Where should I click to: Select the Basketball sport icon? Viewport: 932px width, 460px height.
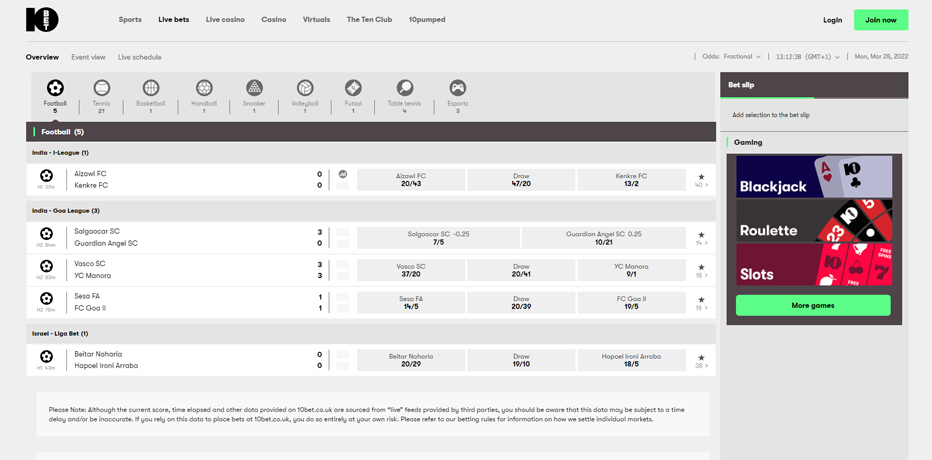pyautogui.click(x=151, y=89)
